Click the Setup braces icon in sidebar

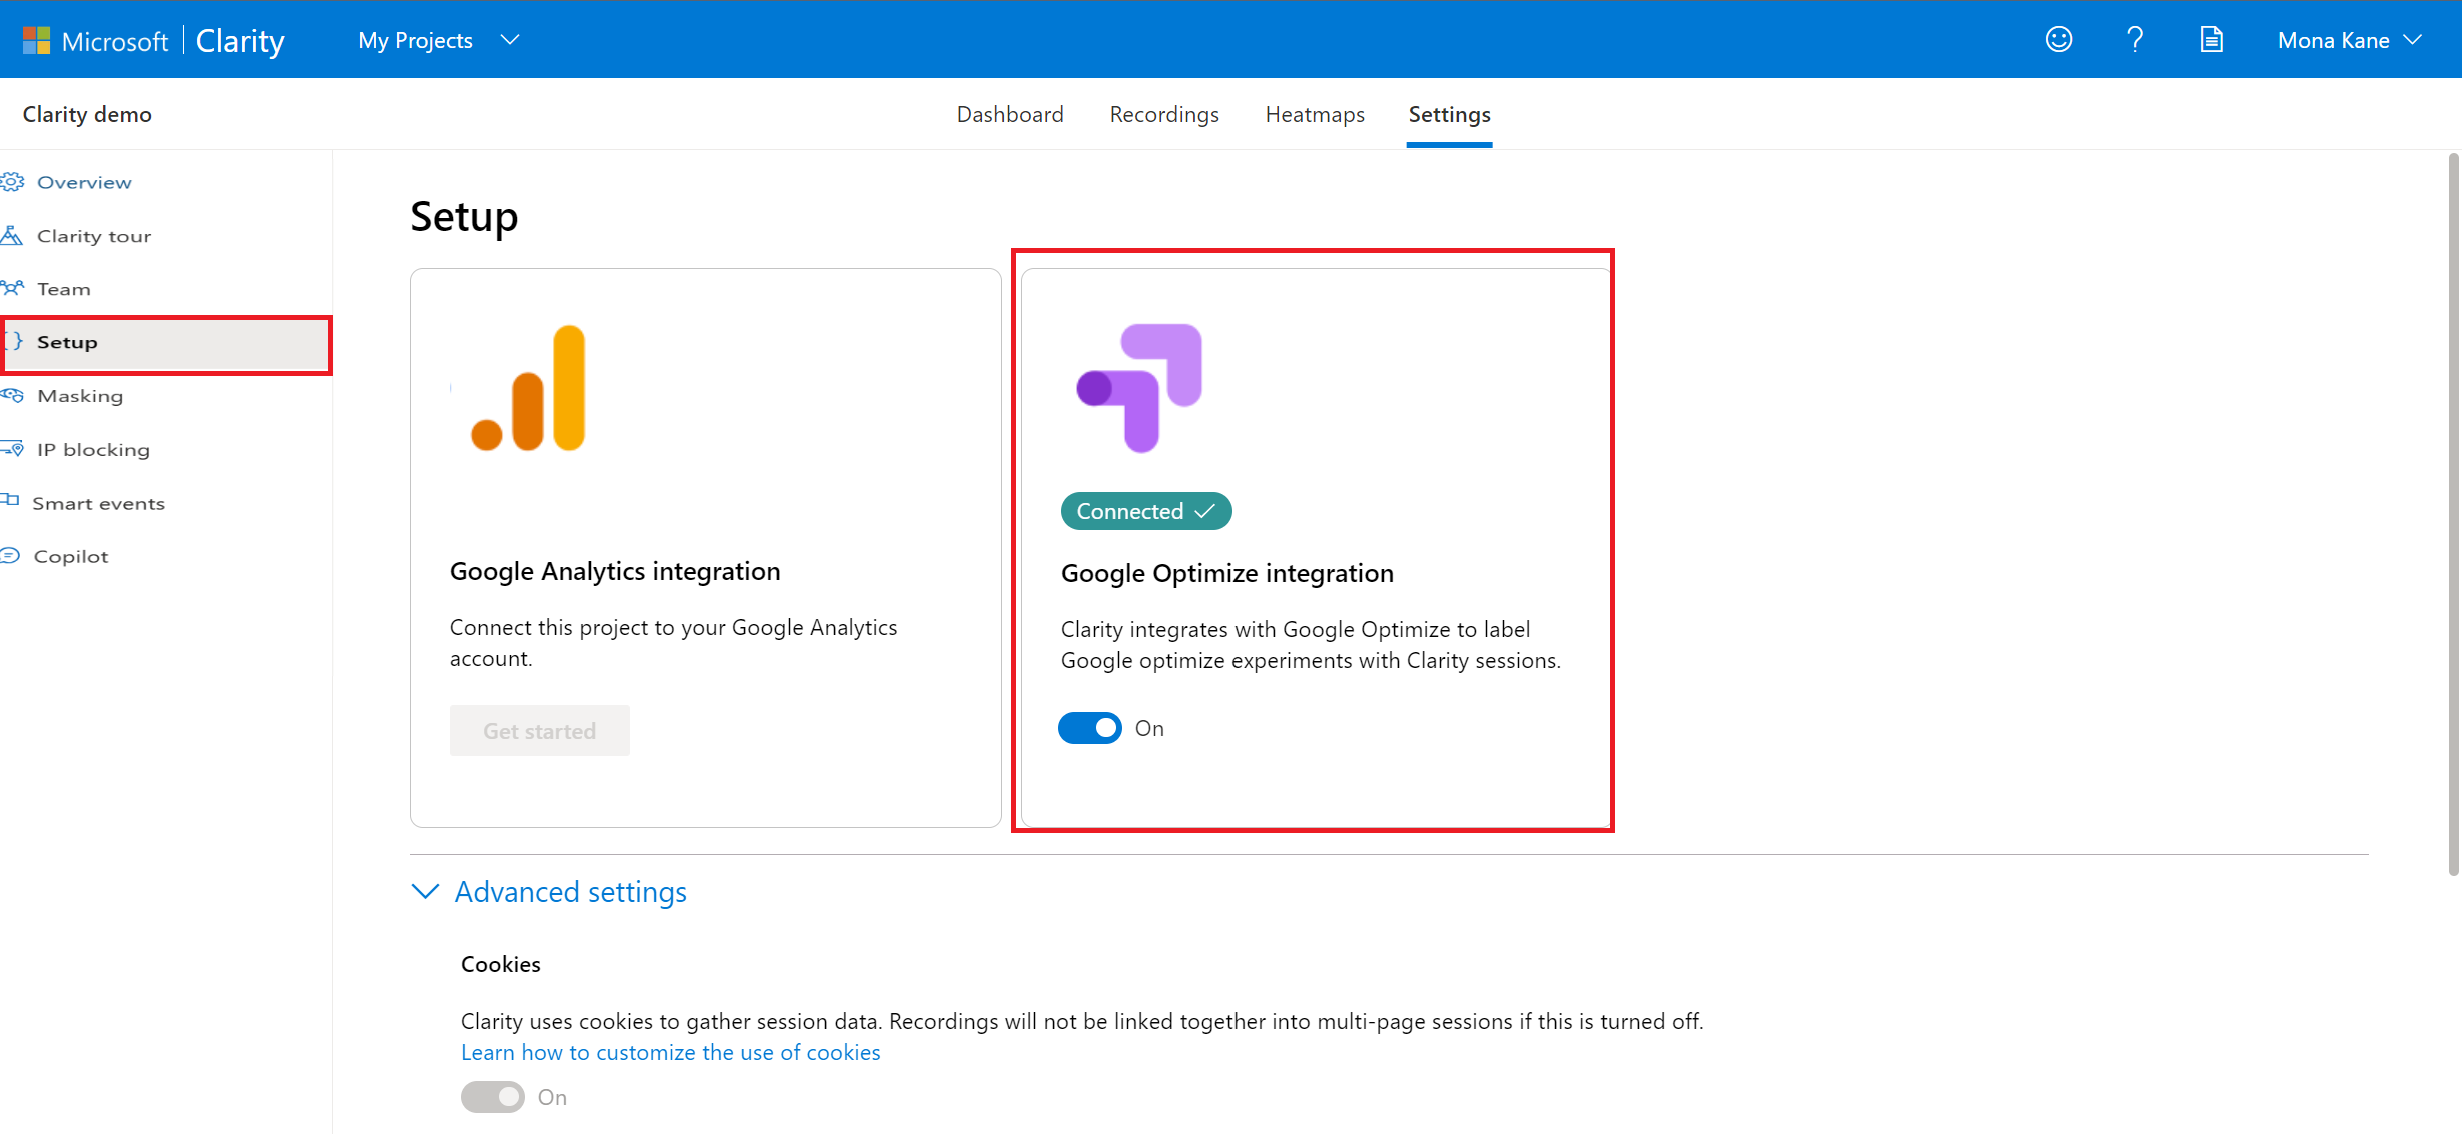pyautogui.click(x=15, y=342)
